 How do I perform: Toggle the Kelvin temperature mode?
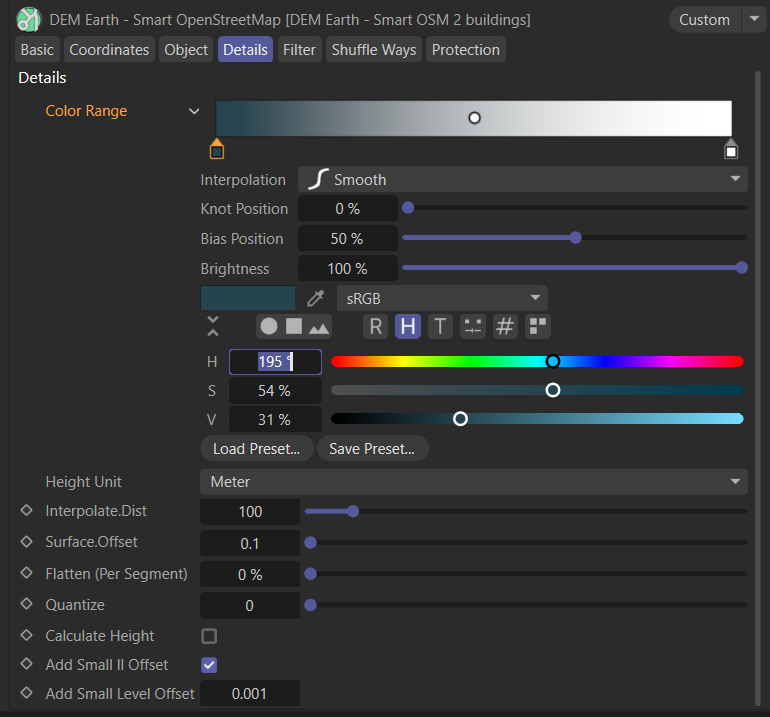[x=440, y=327]
